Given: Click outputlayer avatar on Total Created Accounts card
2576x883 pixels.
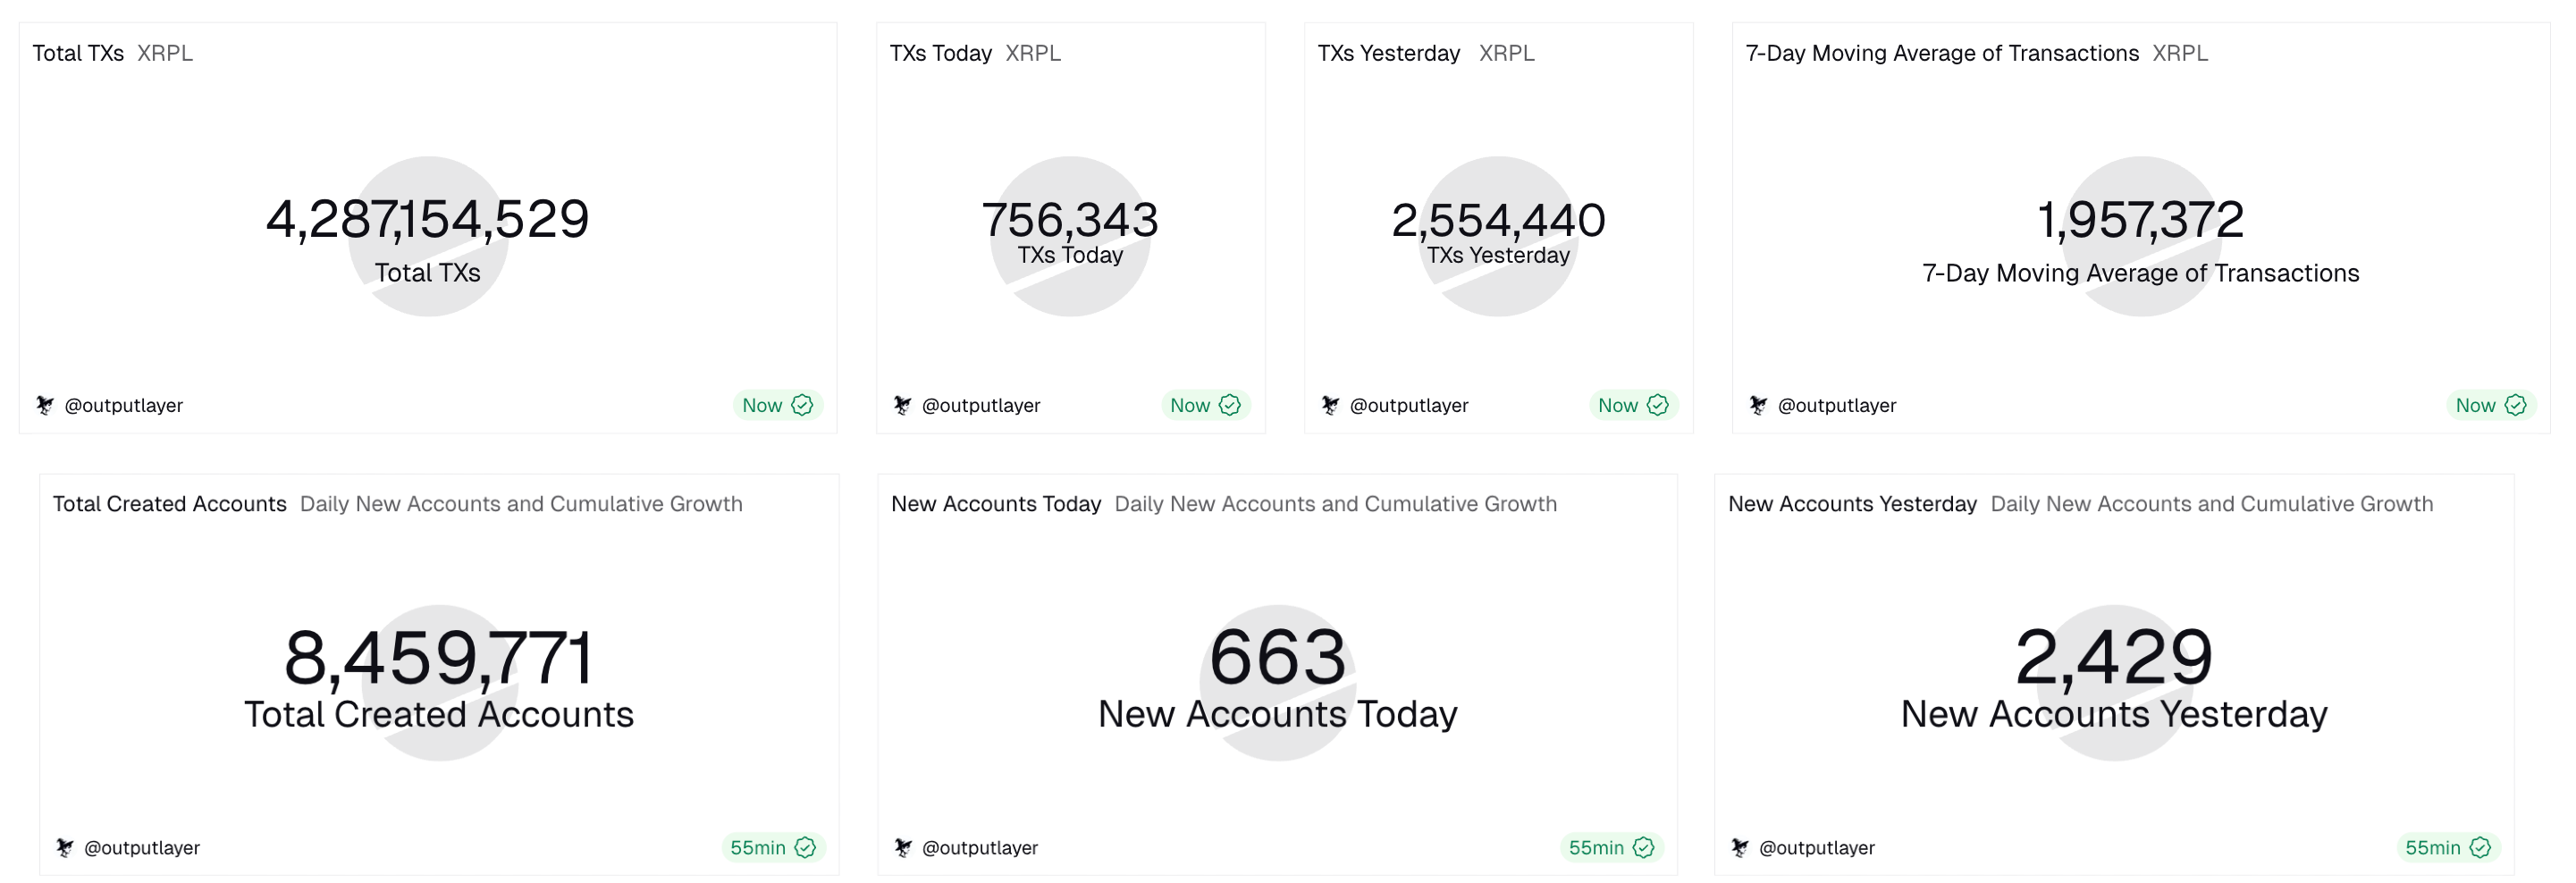Looking at the screenshot, I should pyautogui.click(x=65, y=848).
